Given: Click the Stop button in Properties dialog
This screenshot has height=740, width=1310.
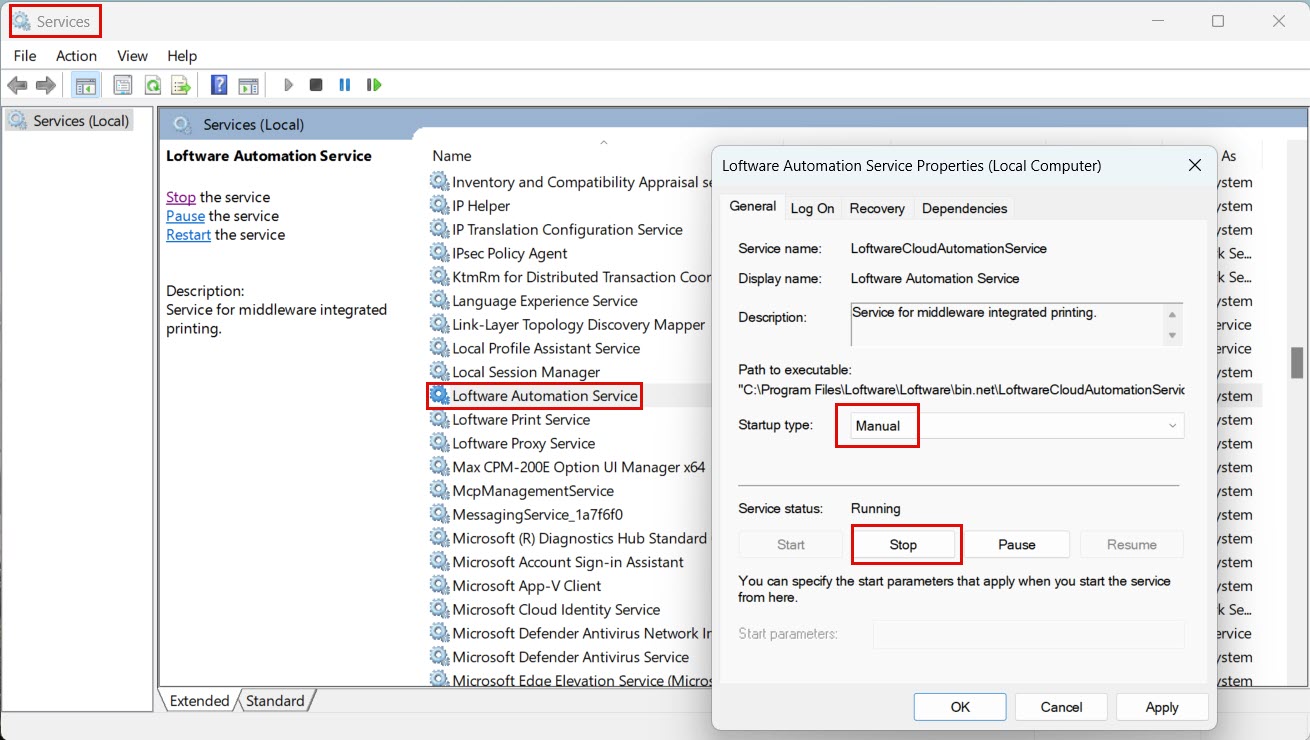Looking at the screenshot, I should [x=904, y=545].
